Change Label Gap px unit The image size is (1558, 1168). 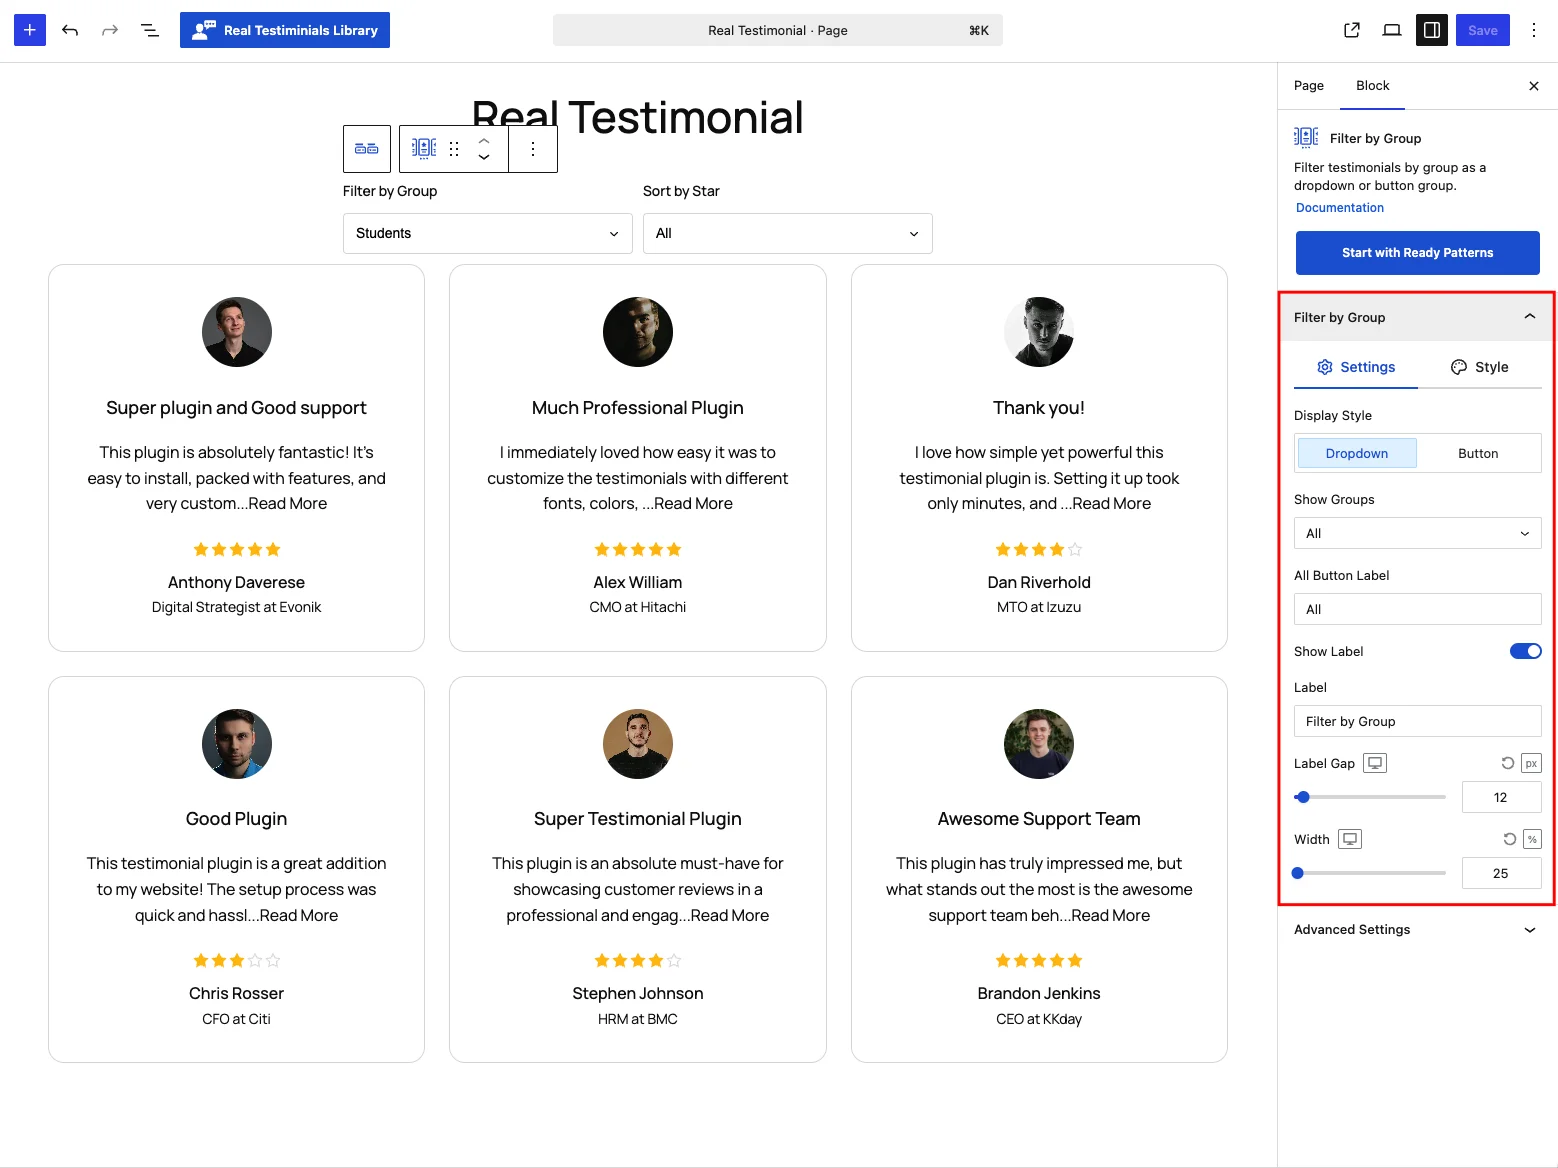tap(1531, 763)
